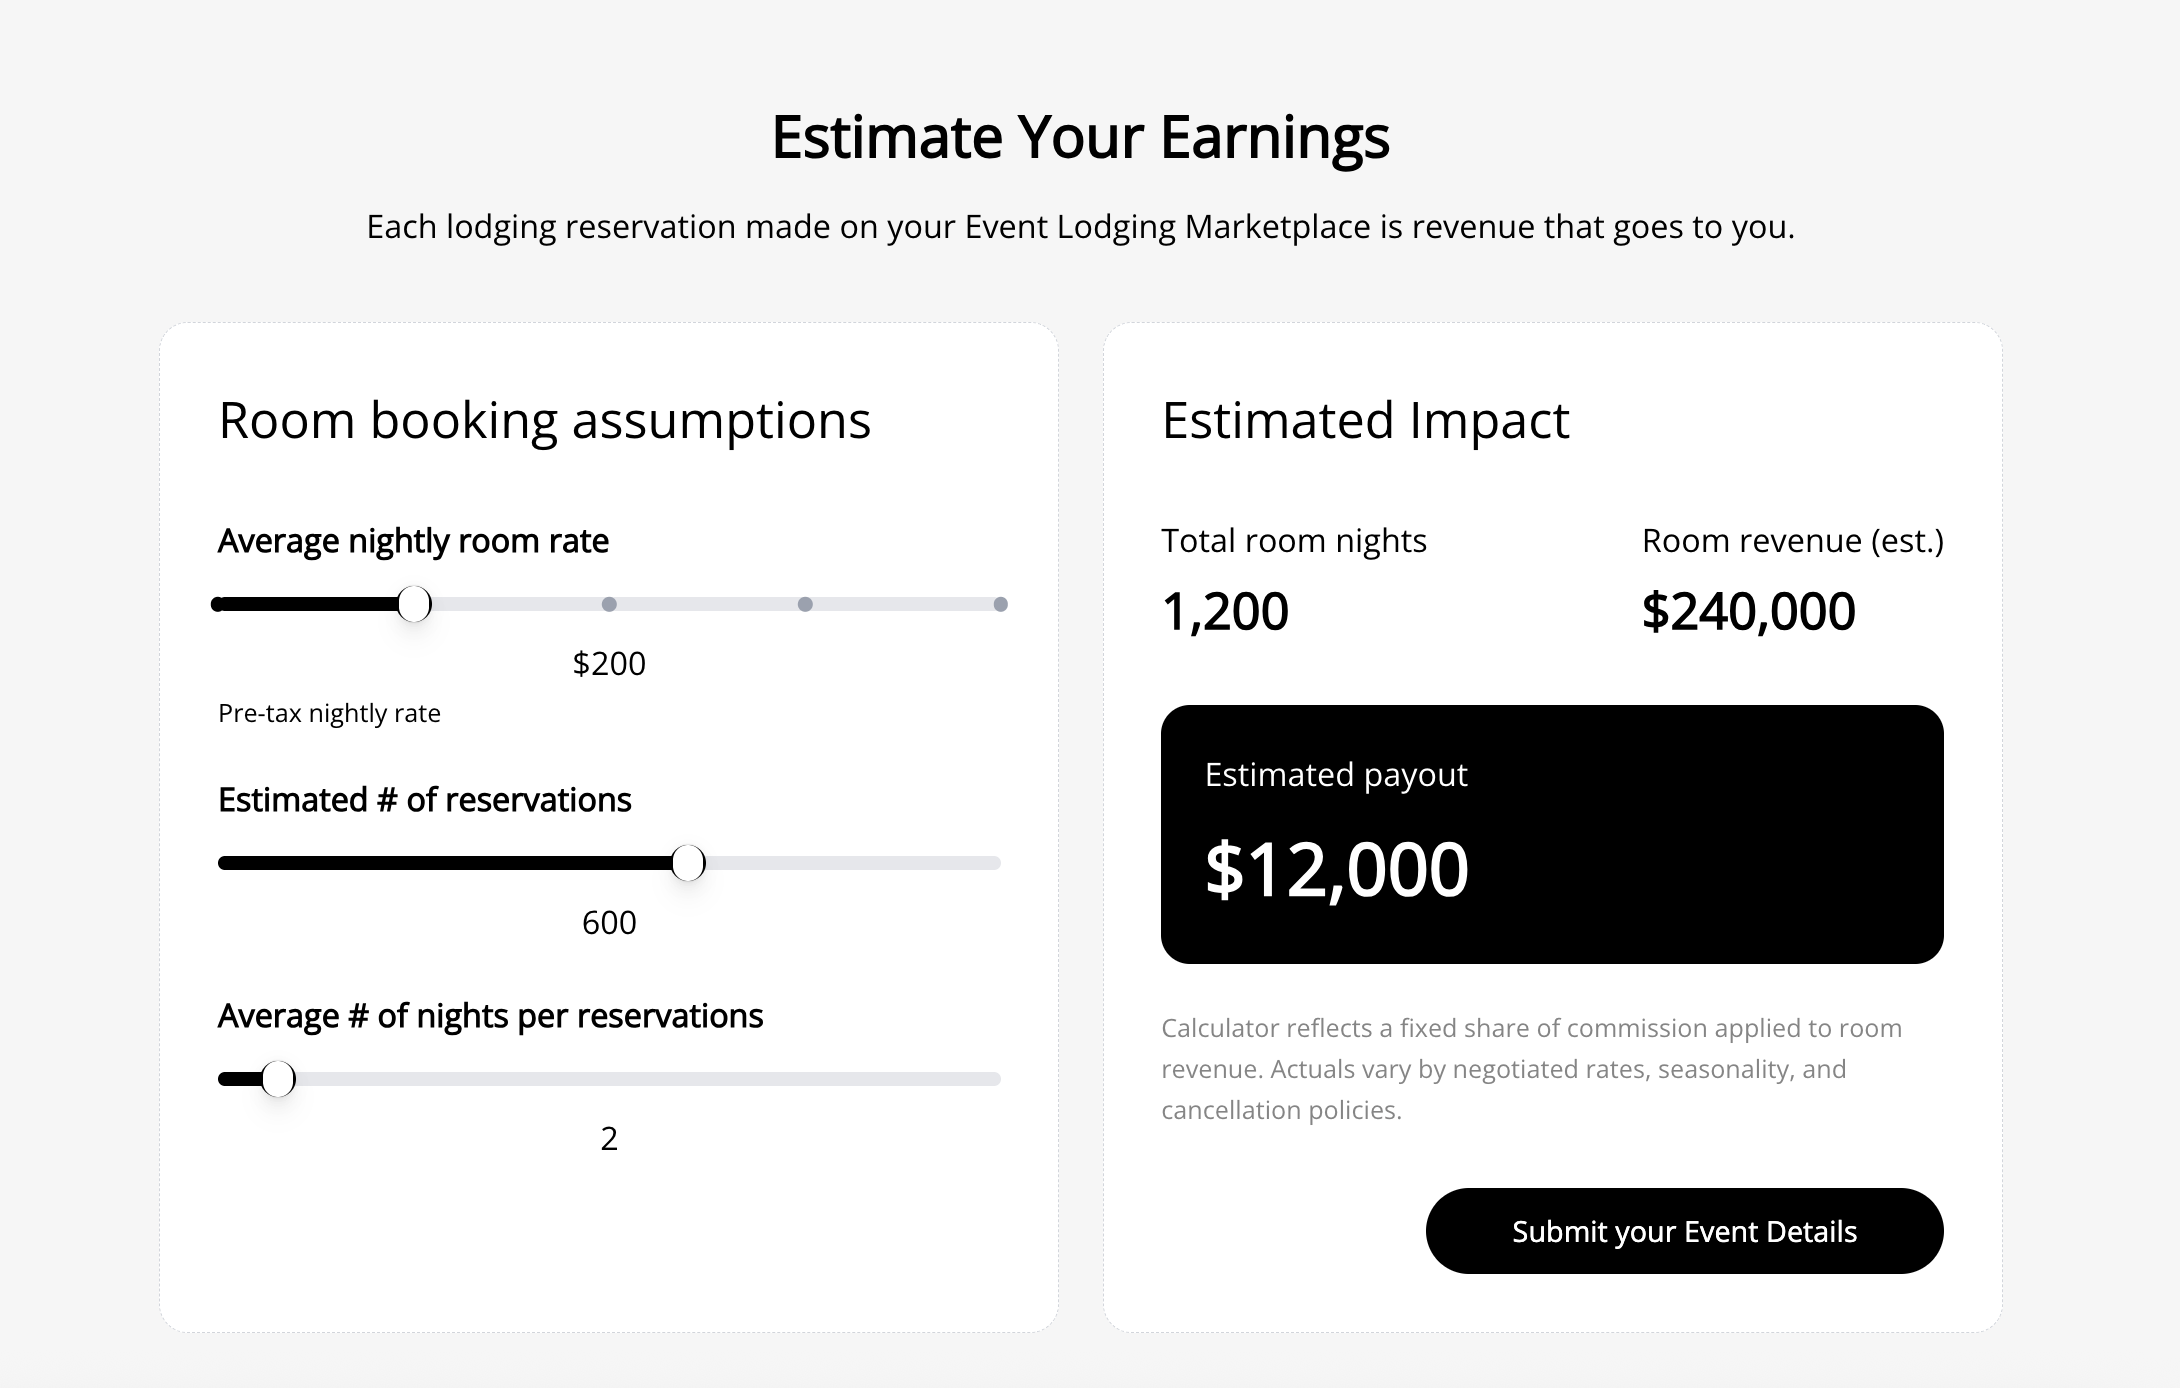The height and width of the screenshot is (1388, 2180).
Task: Click the Estimated number of reservations slider handle
Action: click(x=688, y=863)
